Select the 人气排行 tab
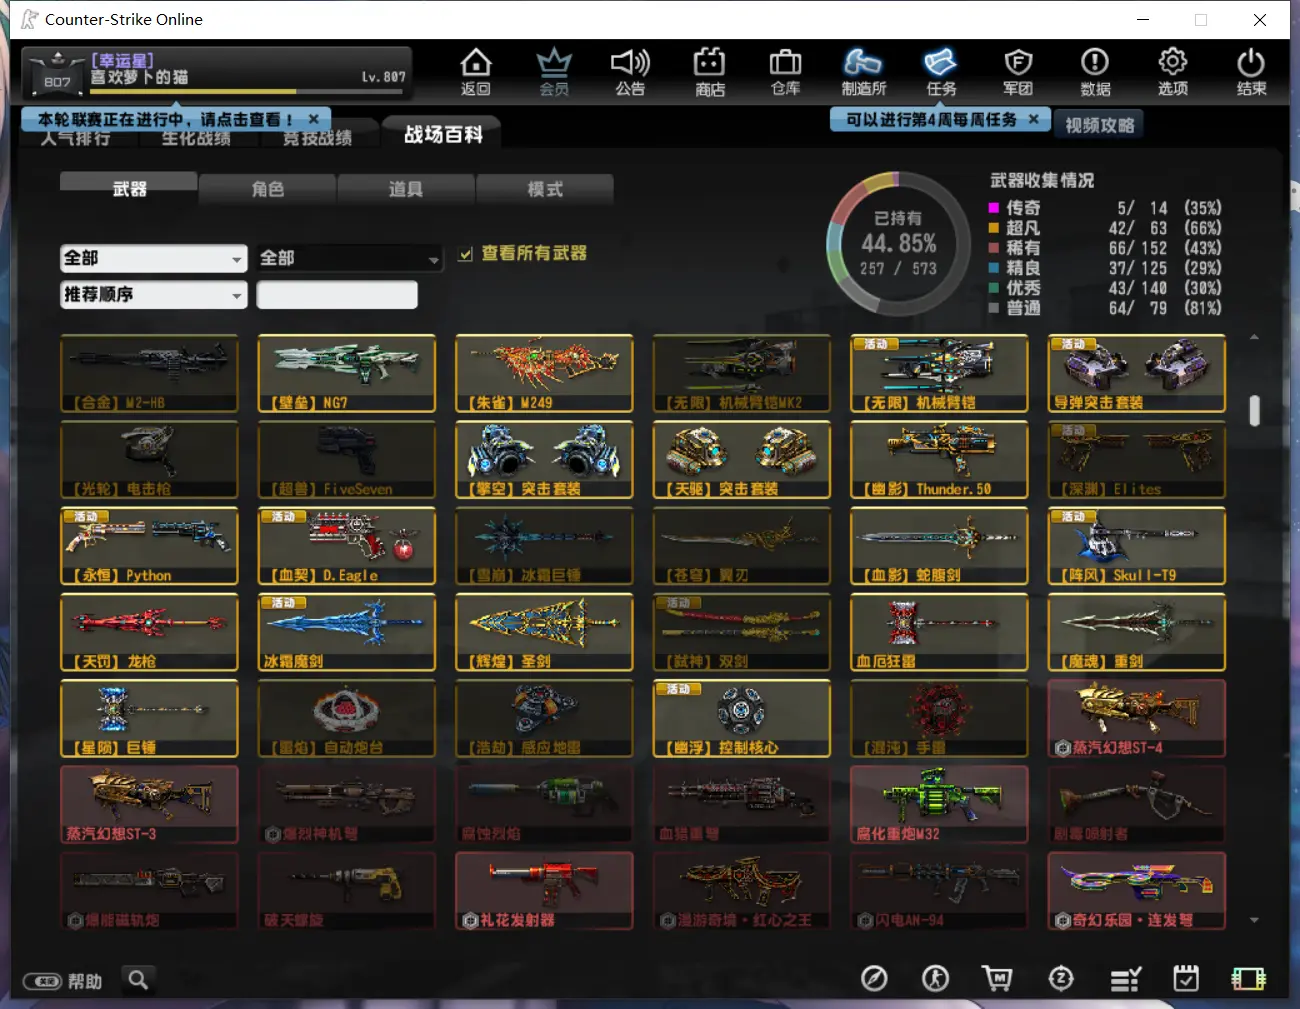The image size is (1300, 1009). (x=75, y=139)
